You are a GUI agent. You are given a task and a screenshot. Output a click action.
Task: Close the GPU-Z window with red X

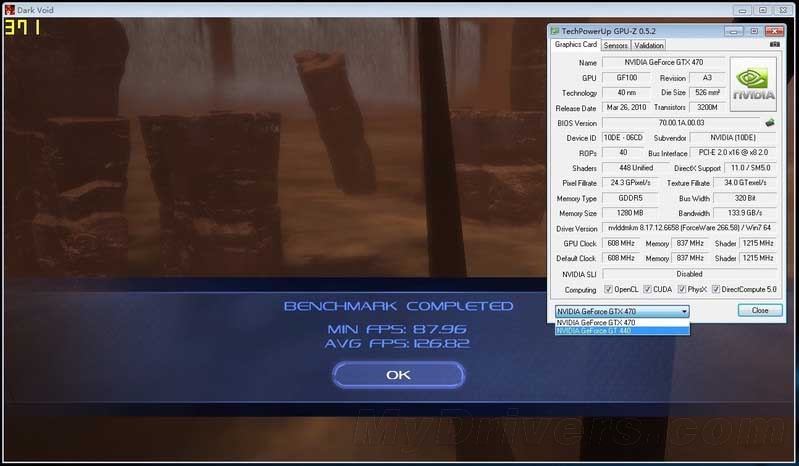(774, 32)
